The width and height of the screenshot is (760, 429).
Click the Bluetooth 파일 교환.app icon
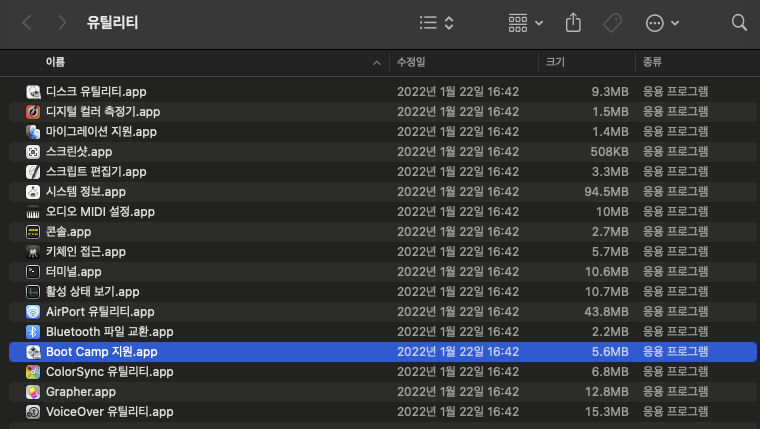[33, 332]
